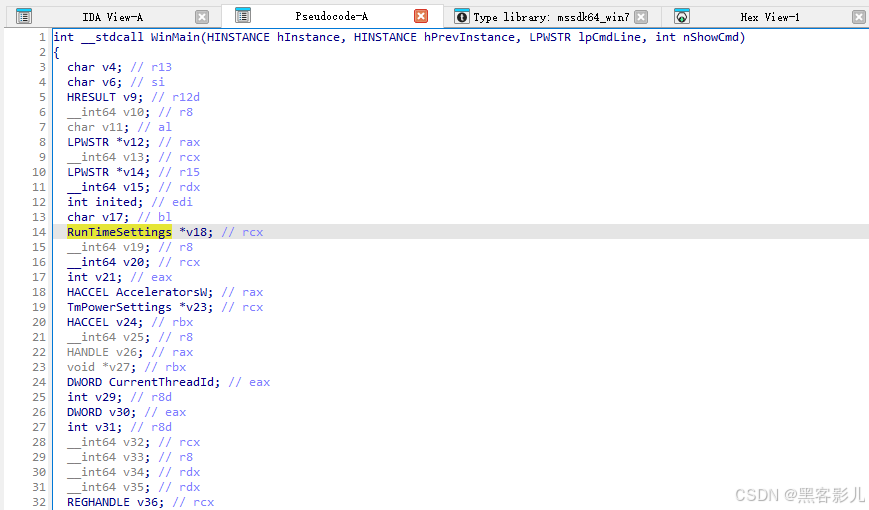This screenshot has height=510, width=869.
Task: Click char v17 declaration
Action: point(98,217)
